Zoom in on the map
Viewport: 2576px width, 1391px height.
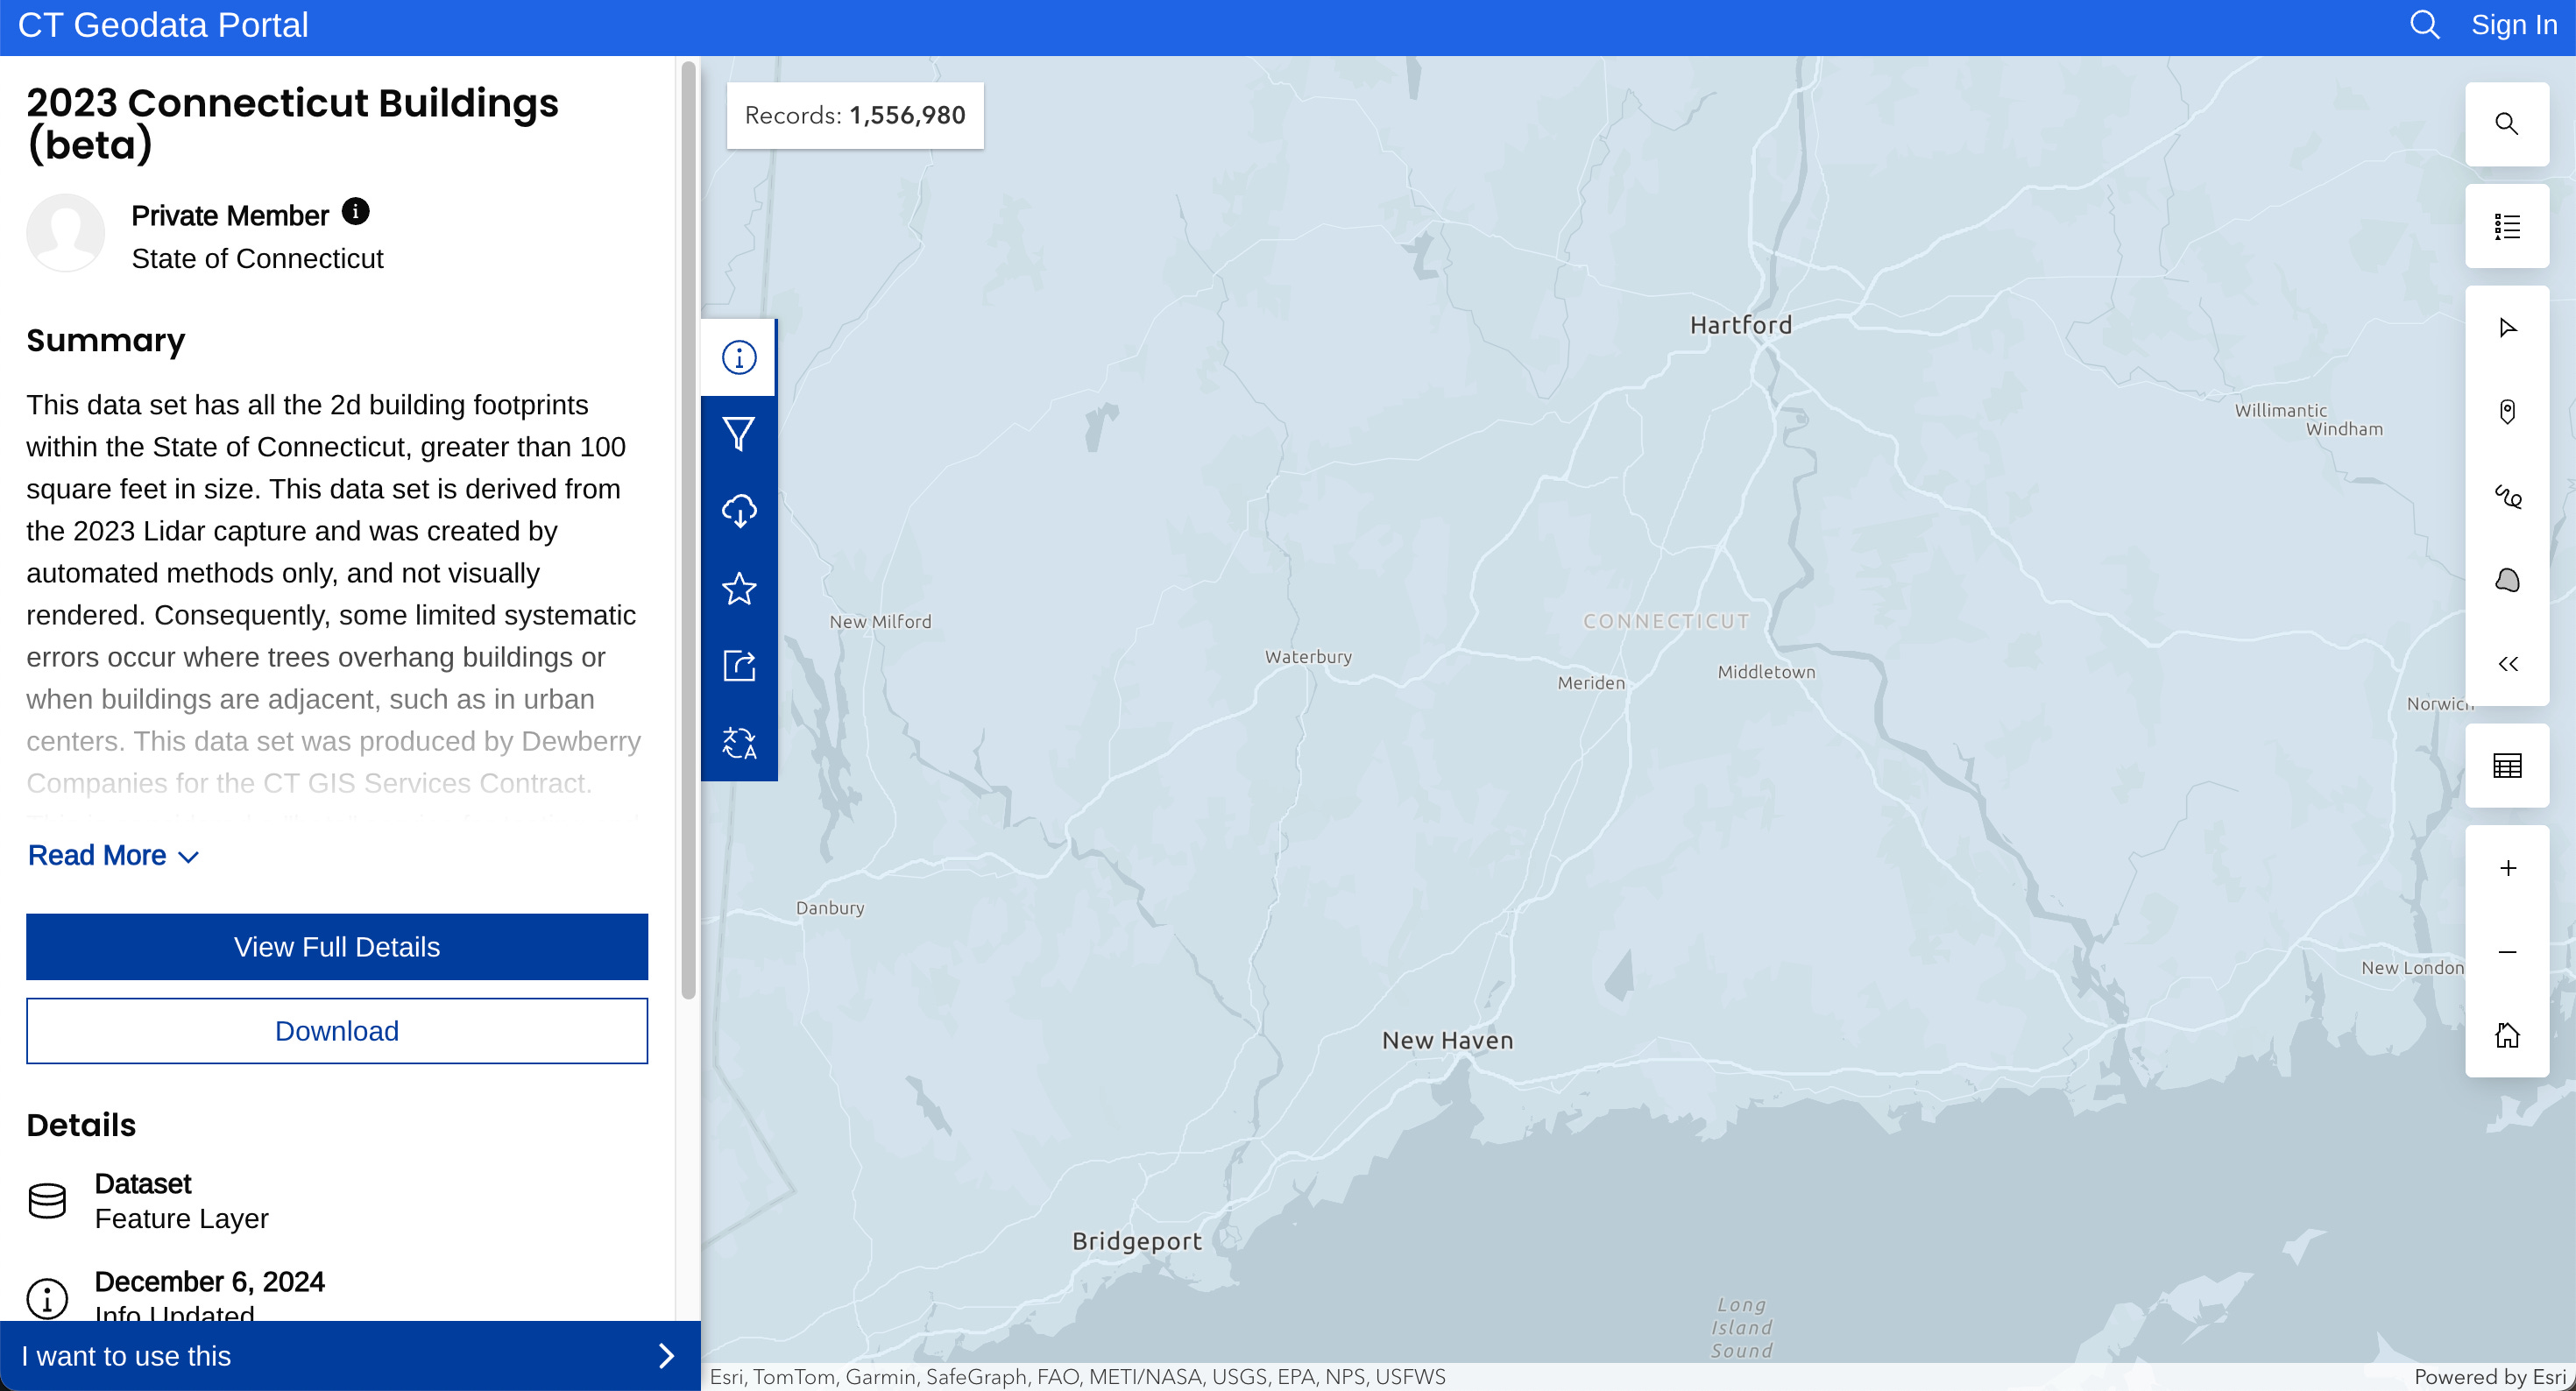tap(2506, 868)
